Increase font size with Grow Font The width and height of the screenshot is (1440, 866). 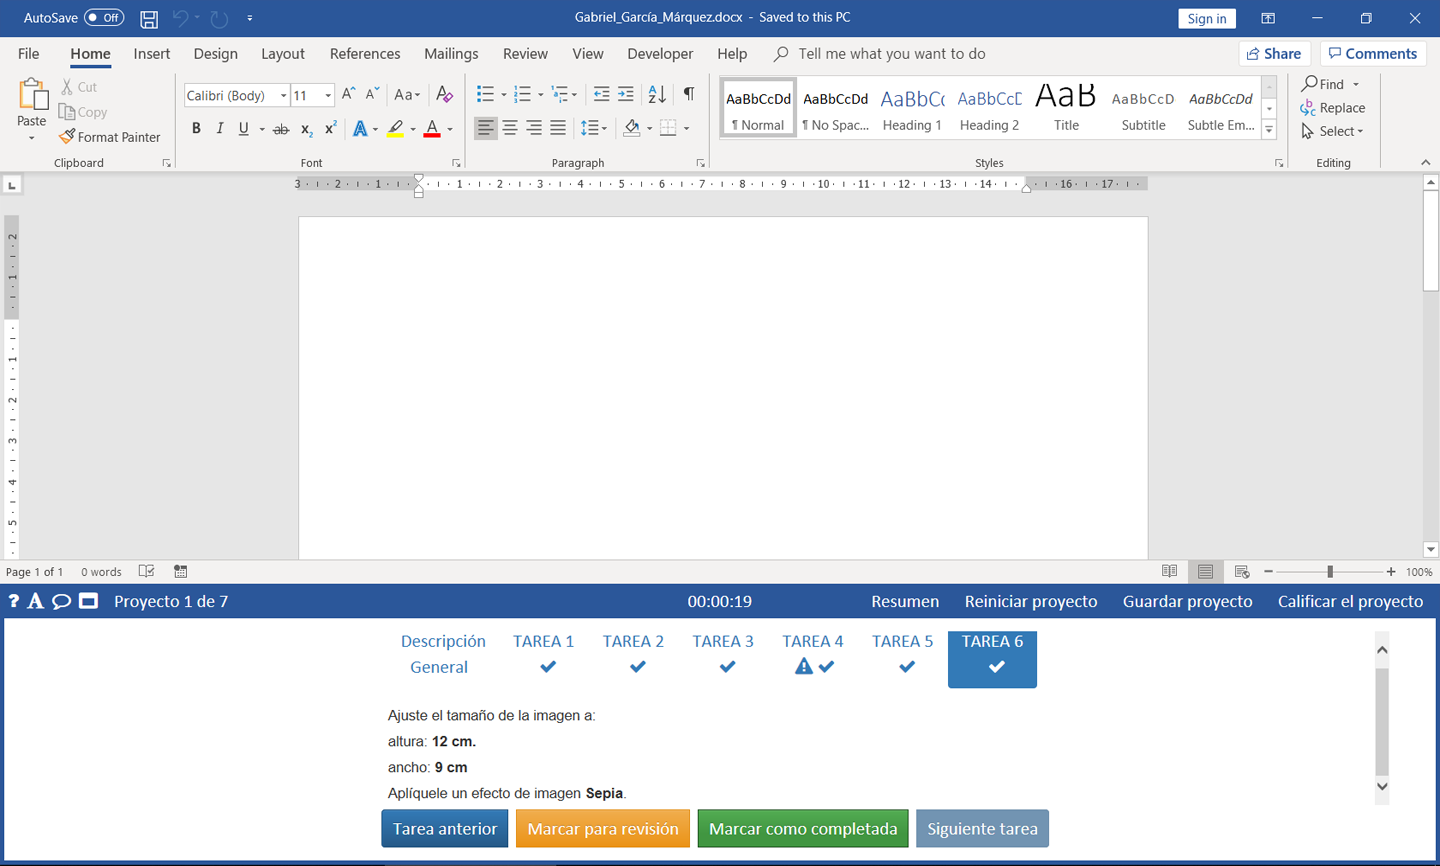tap(348, 94)
